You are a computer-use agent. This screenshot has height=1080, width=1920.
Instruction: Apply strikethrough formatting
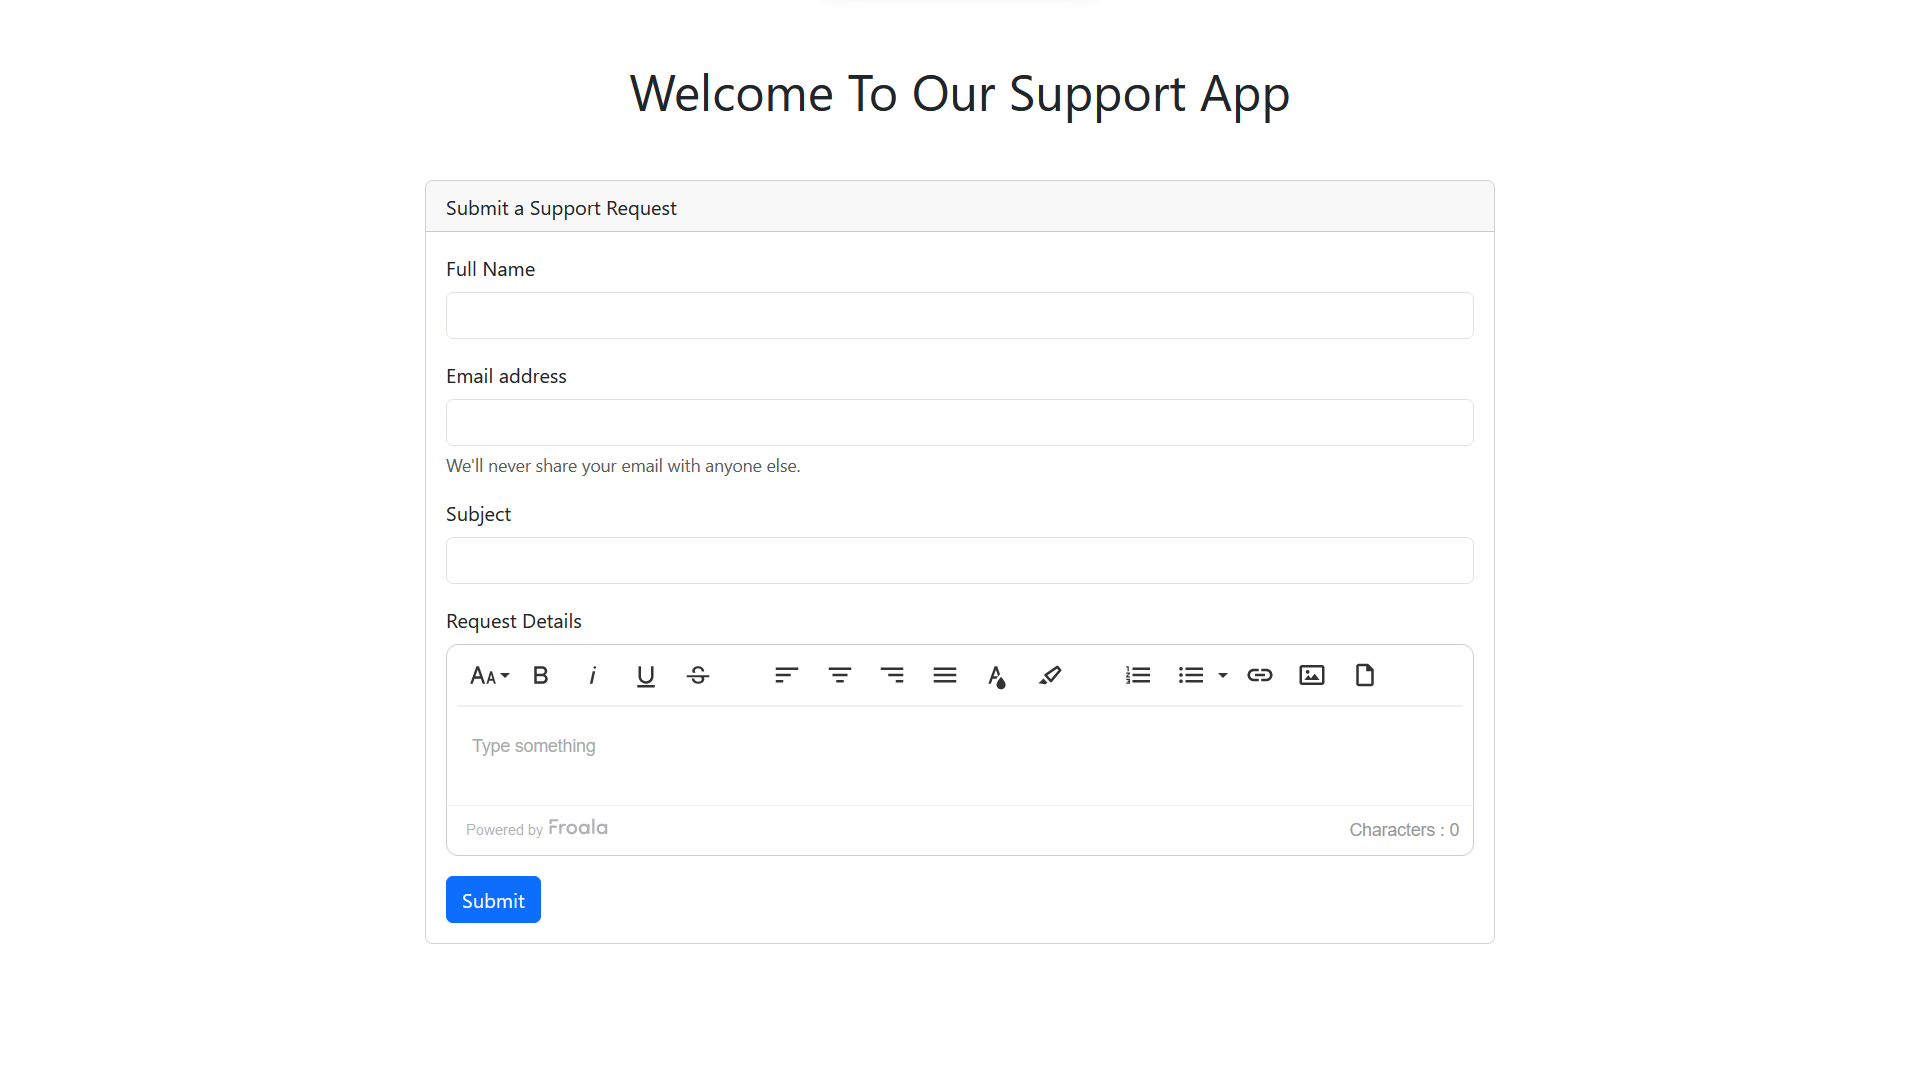pos(697,675)
